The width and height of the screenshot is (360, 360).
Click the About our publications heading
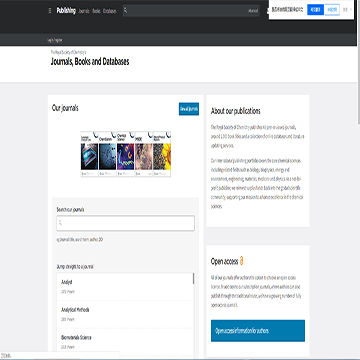pyautogui.click(x=236, y=111)
